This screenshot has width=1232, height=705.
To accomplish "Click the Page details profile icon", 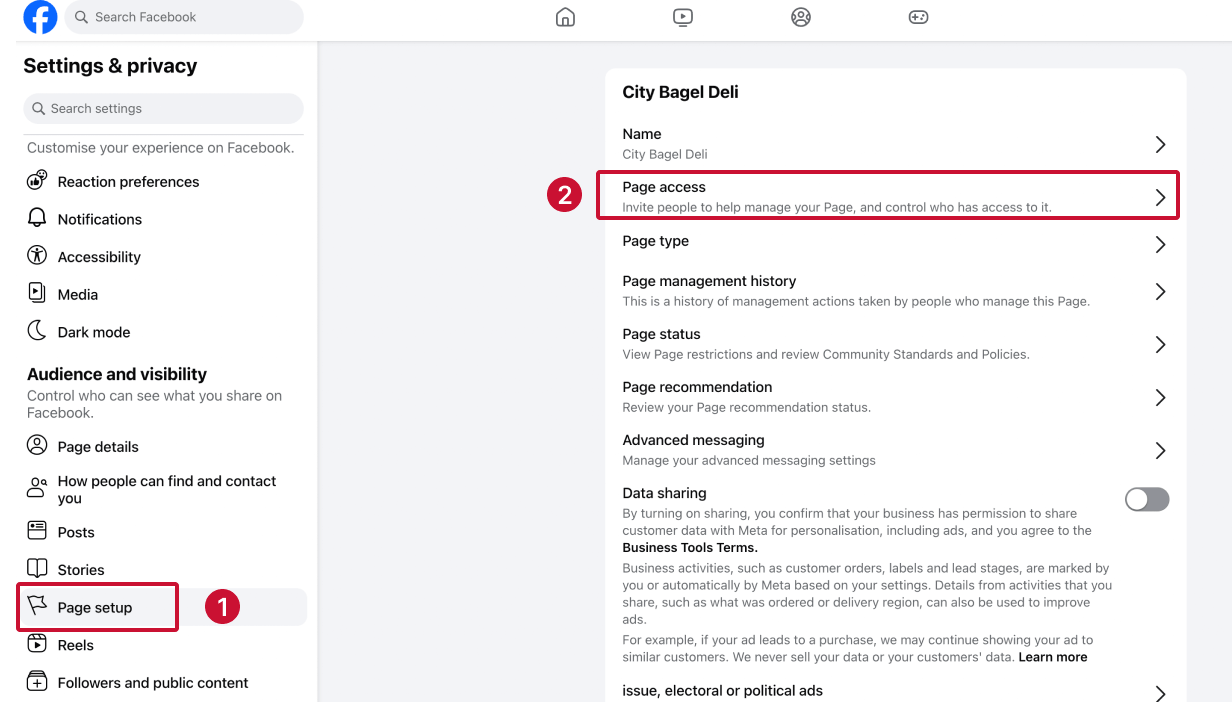I will (x=37, y=446).
